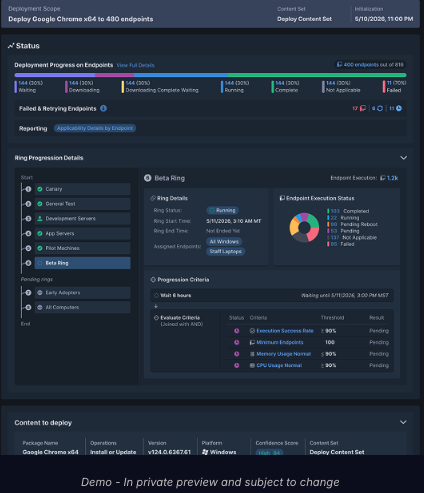Click the Staff Laptops endpoint group tag

pyautogui.click(x=226, y=251)
